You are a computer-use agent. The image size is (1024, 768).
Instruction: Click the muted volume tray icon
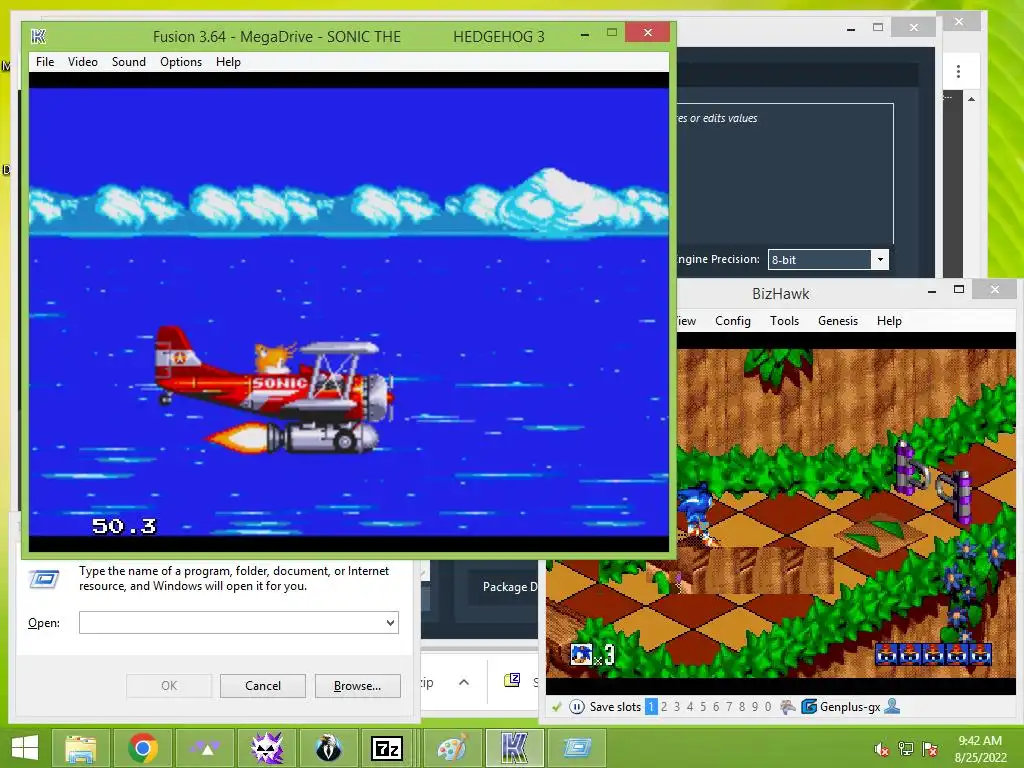[882, 749]
